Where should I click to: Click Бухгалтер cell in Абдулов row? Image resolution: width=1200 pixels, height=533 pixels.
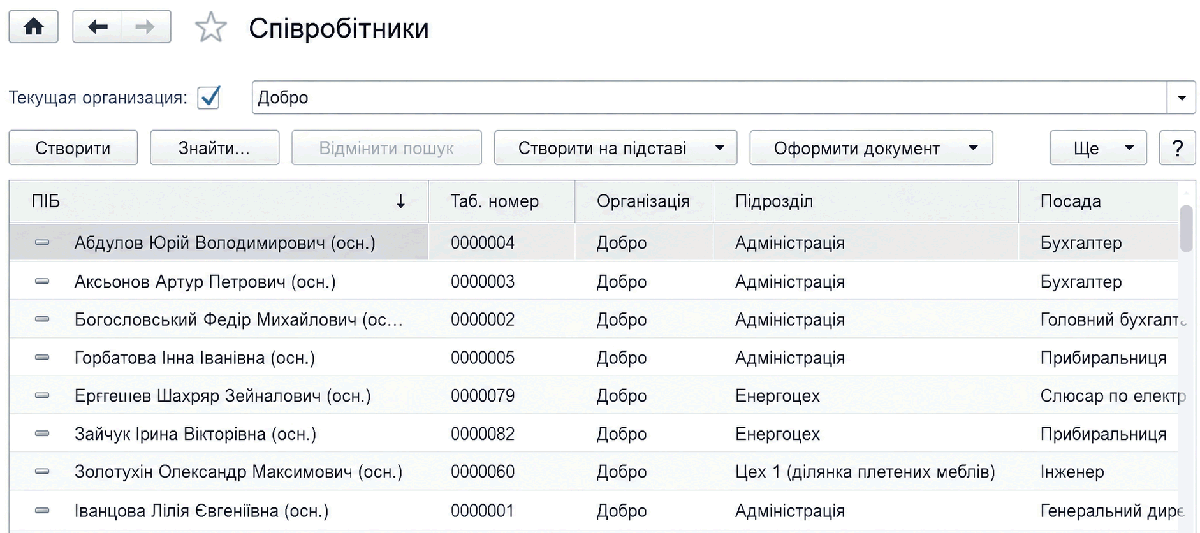pos(1081,243)
